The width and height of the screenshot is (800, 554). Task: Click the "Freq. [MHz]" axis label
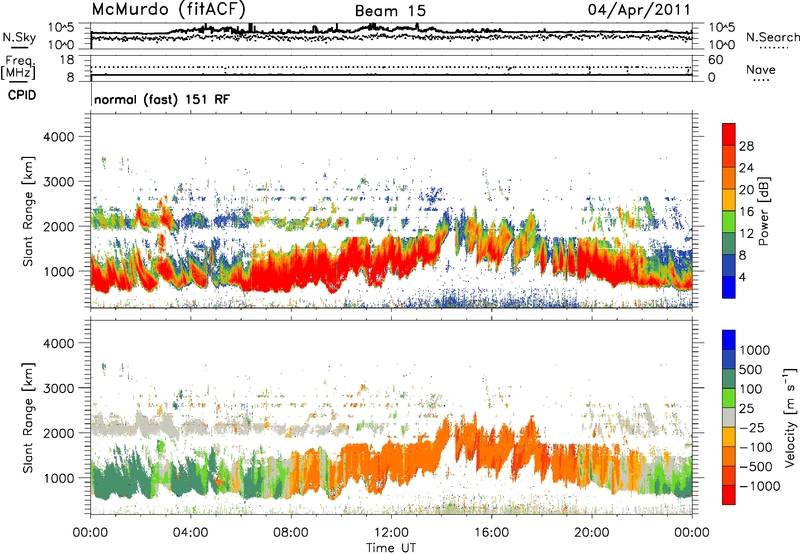[x=18, y=67]
